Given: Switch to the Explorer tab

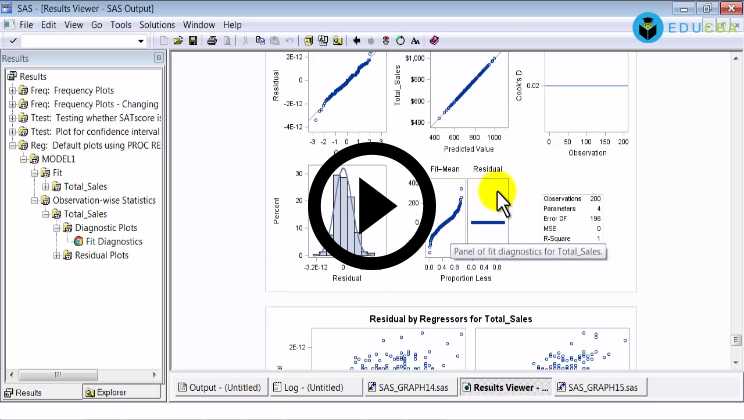Looking at the screenshot, I should click(x=106, y=392).
